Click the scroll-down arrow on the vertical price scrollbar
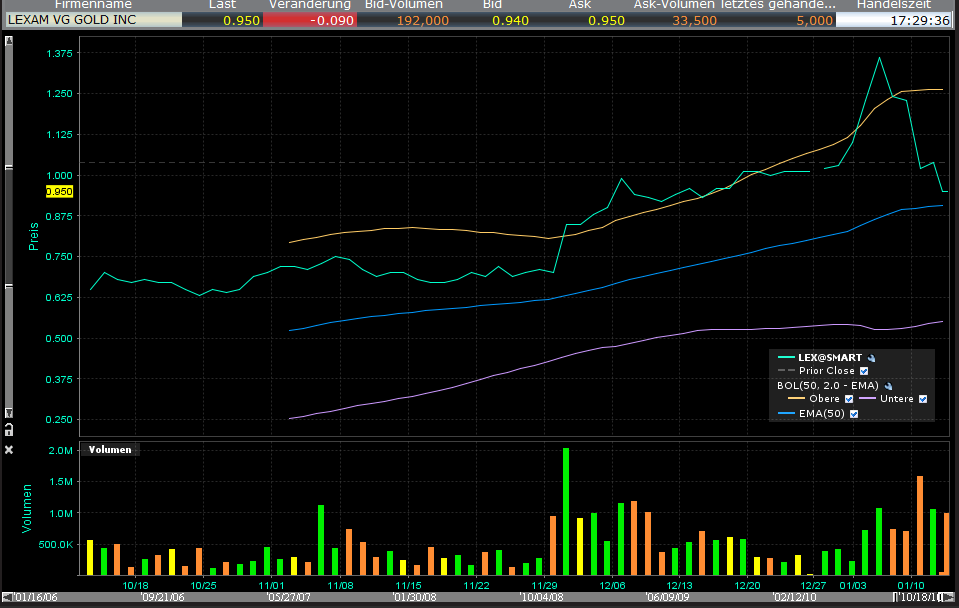 [9, 413]
